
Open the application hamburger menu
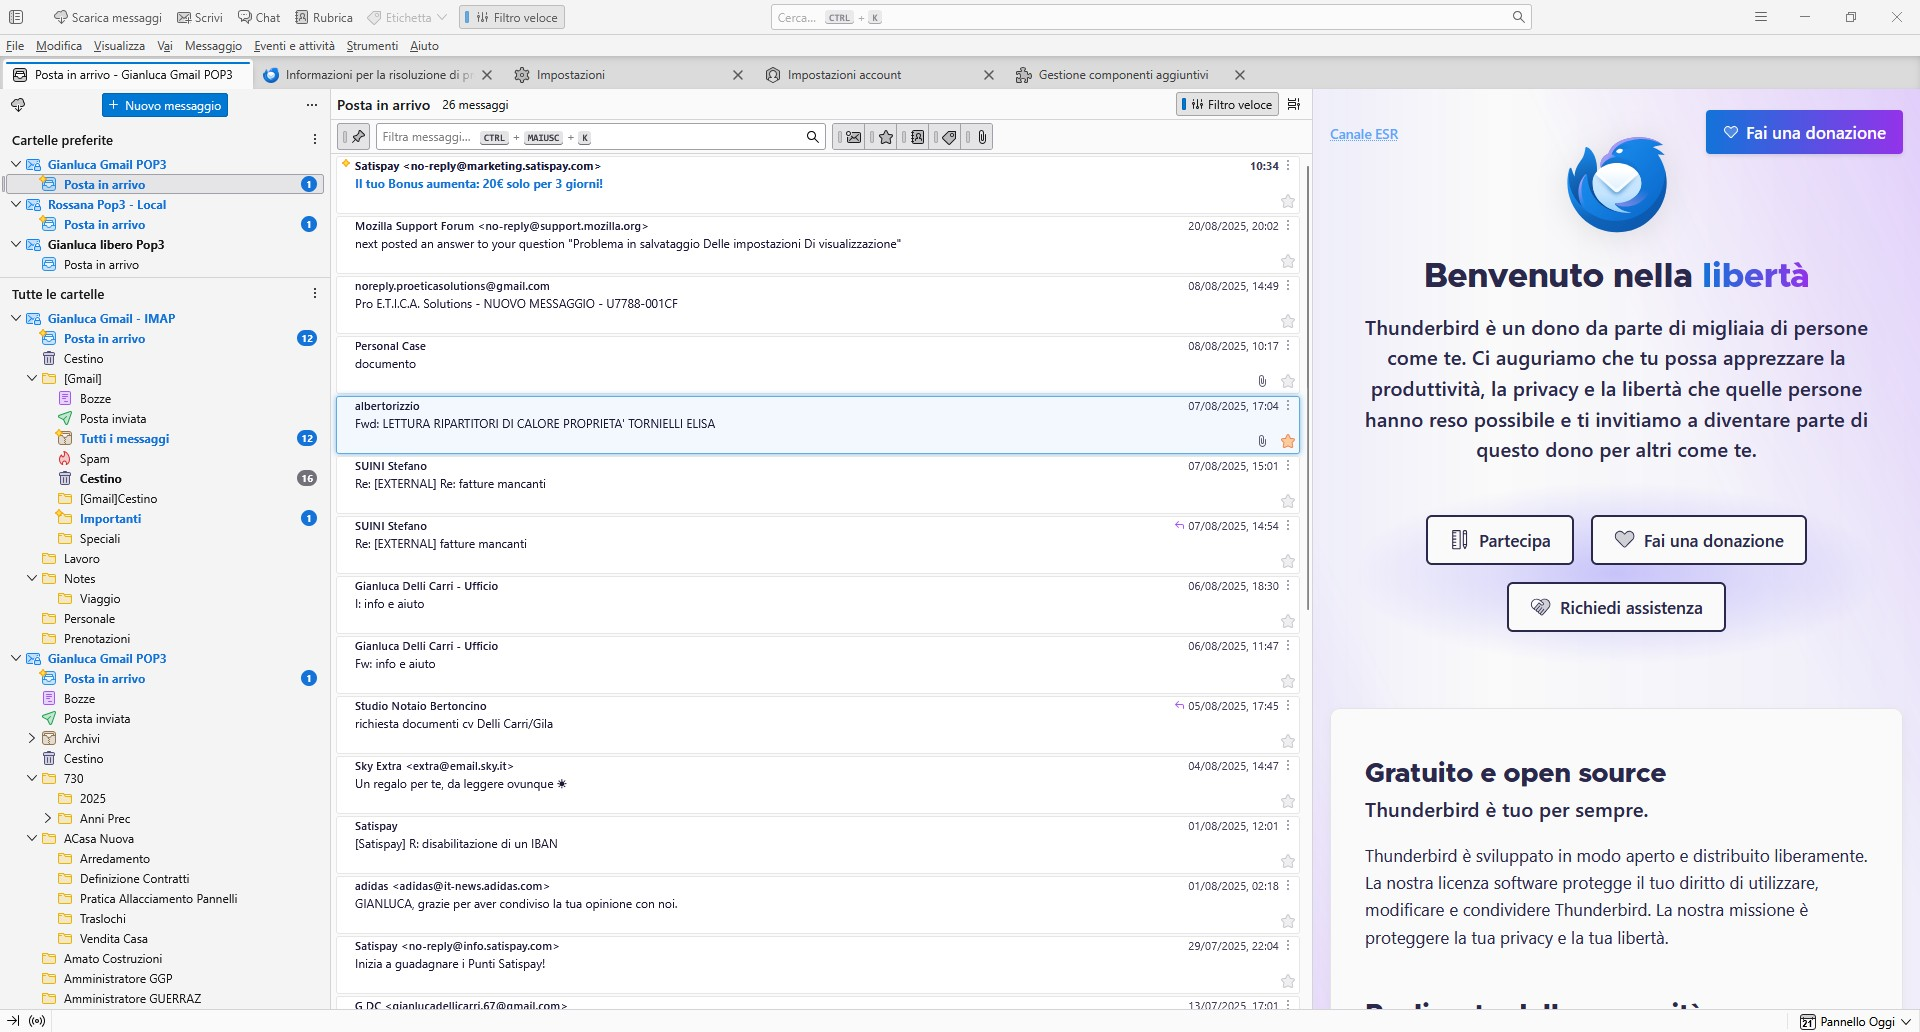[1760, 17]
